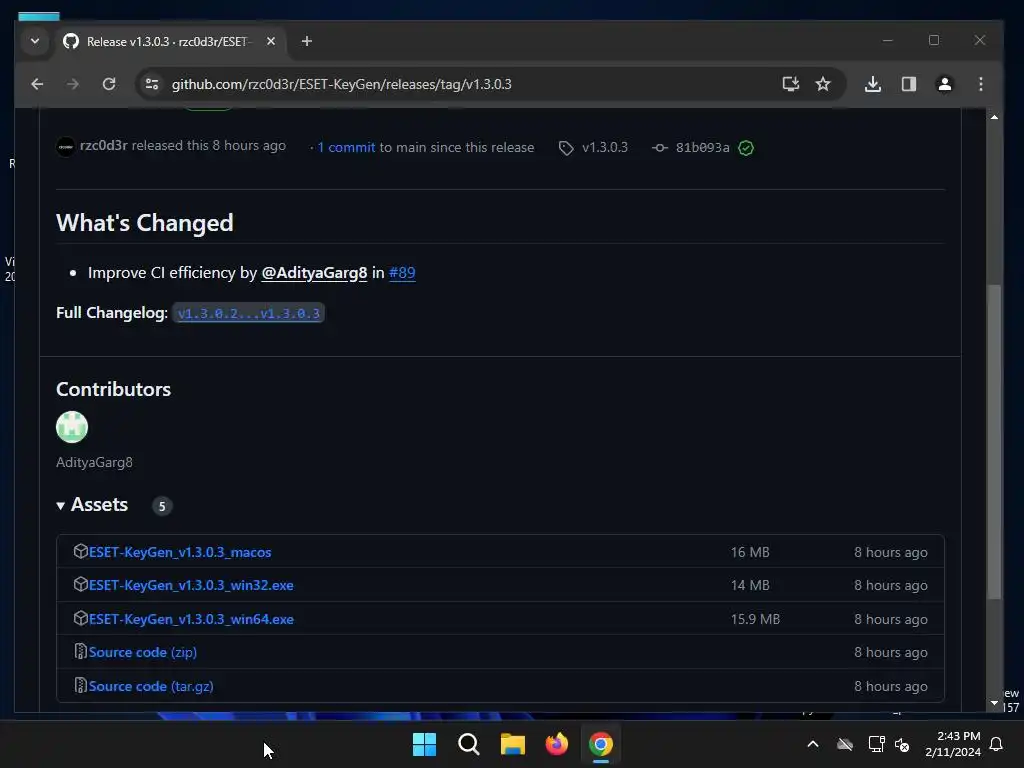Image resolution: width=1024 pixels, height=768 pixels.
Task: Click scrollbar down arrow
Action: (994, 703)
